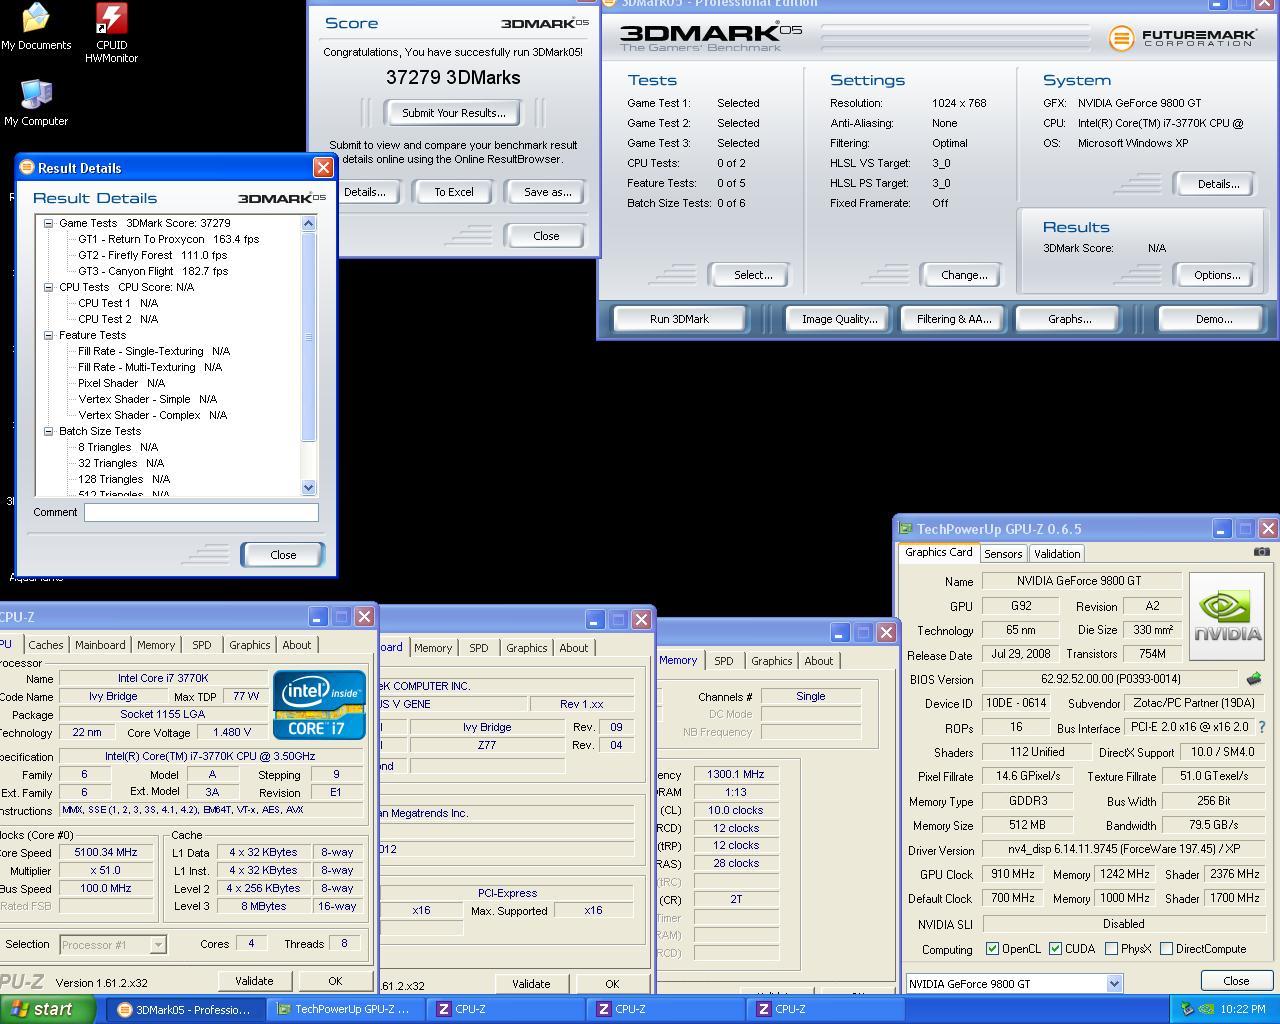
Task: Click Submit Your Results button
Action: [454, 112]
